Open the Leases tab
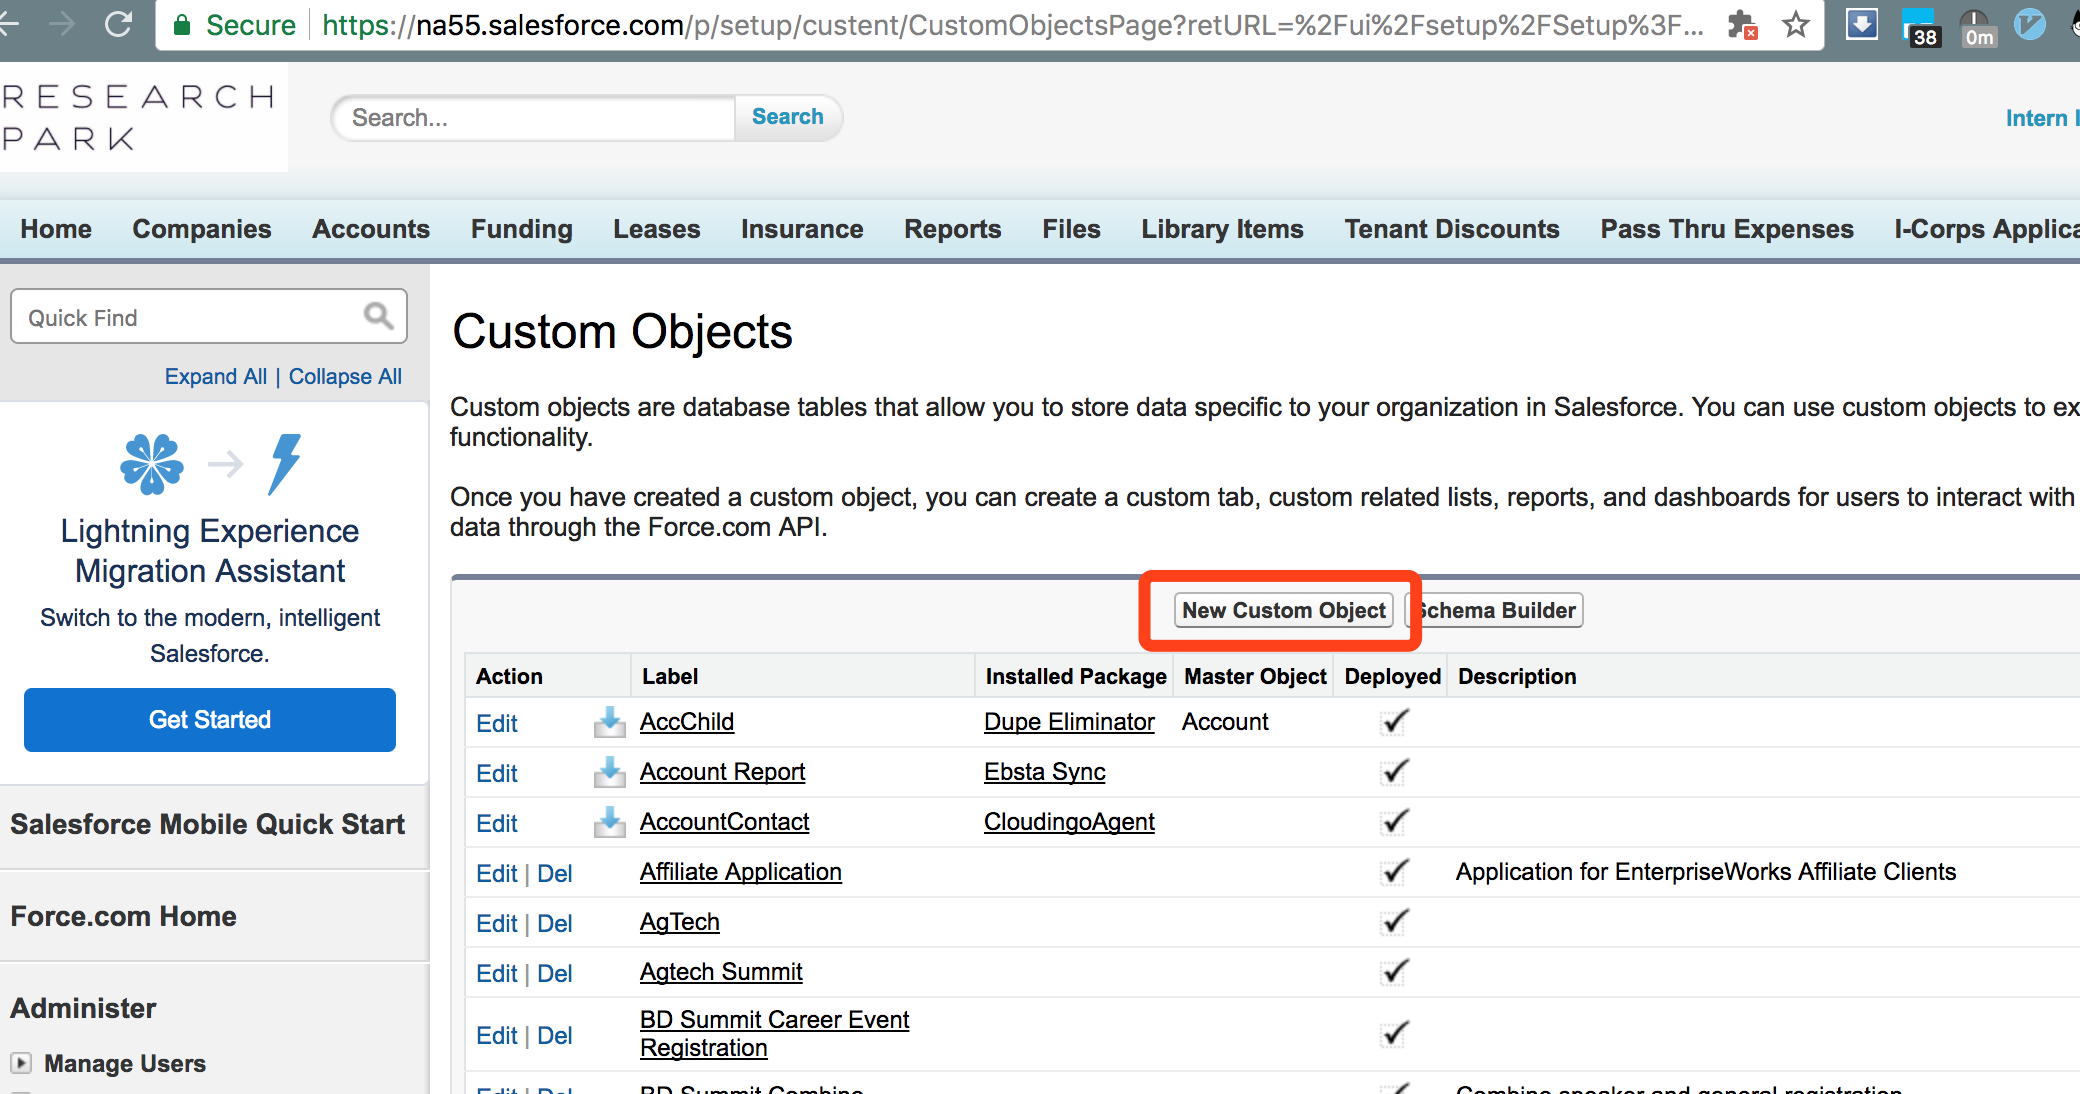Image resolution: width=2080 pixels, height=1094 pixels. point(656,229)
